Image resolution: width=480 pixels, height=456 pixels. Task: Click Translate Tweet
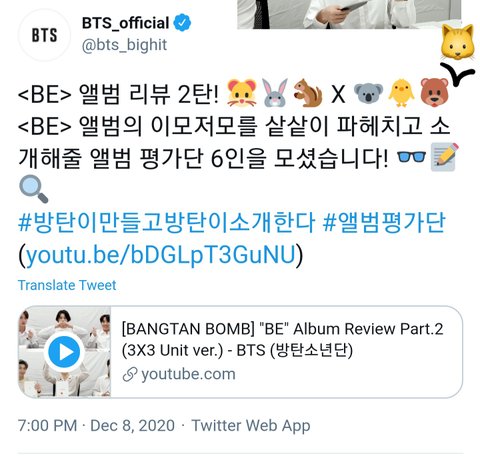[x=67, y=285]
